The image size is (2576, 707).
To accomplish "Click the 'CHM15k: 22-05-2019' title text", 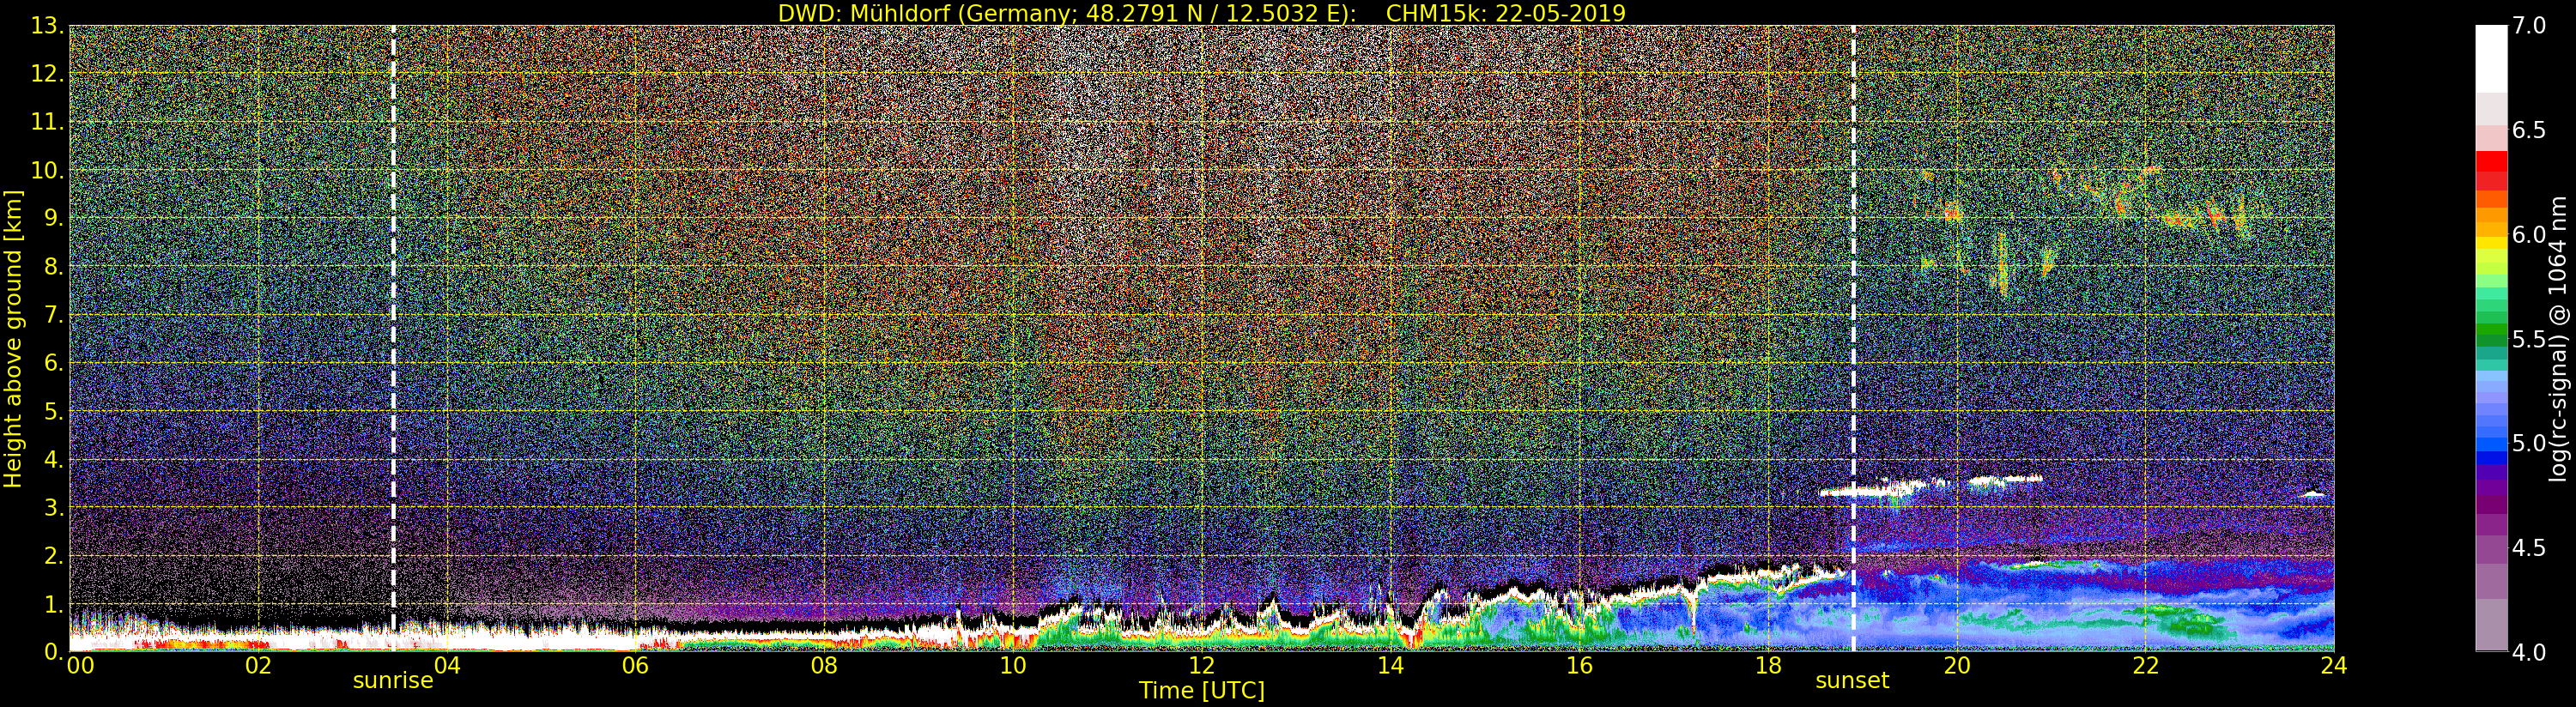I will [x=1506, y=13].
